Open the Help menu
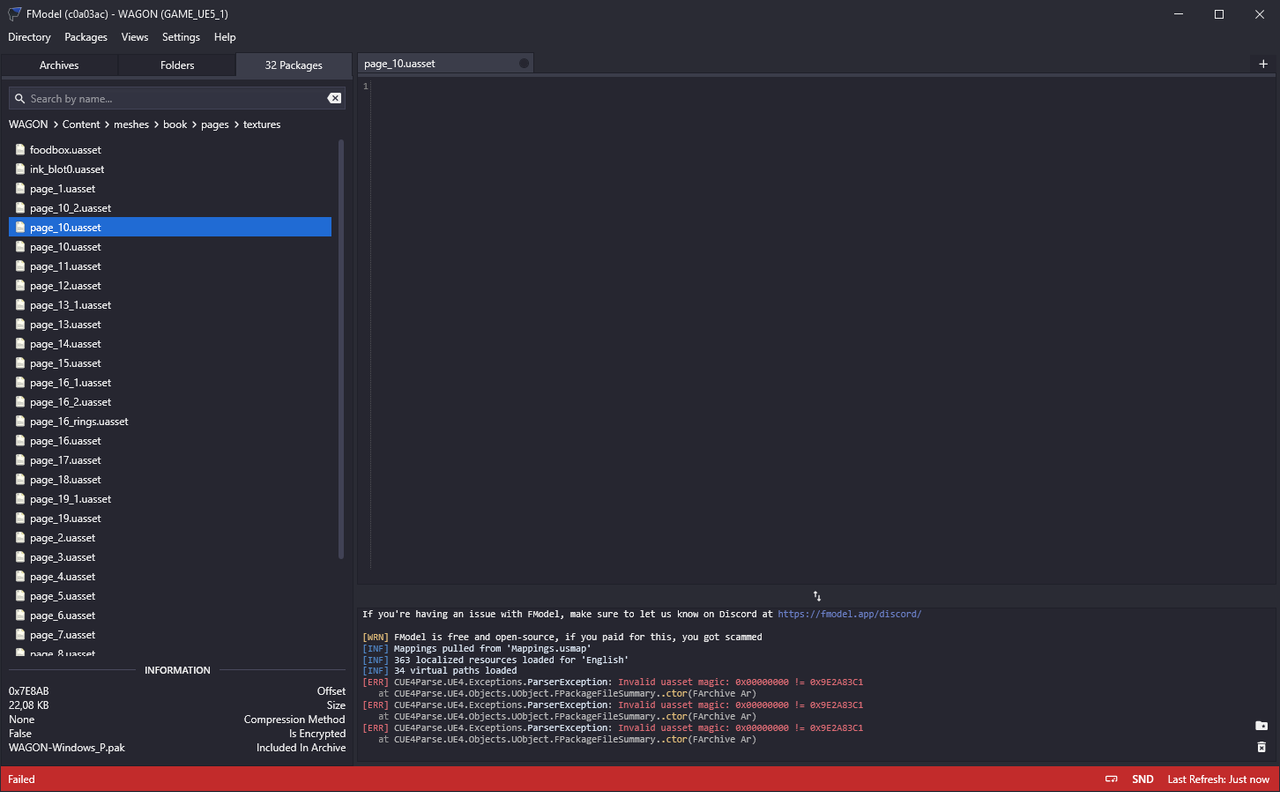This screenshot has width=1280, height=792. tap(225, 37)
